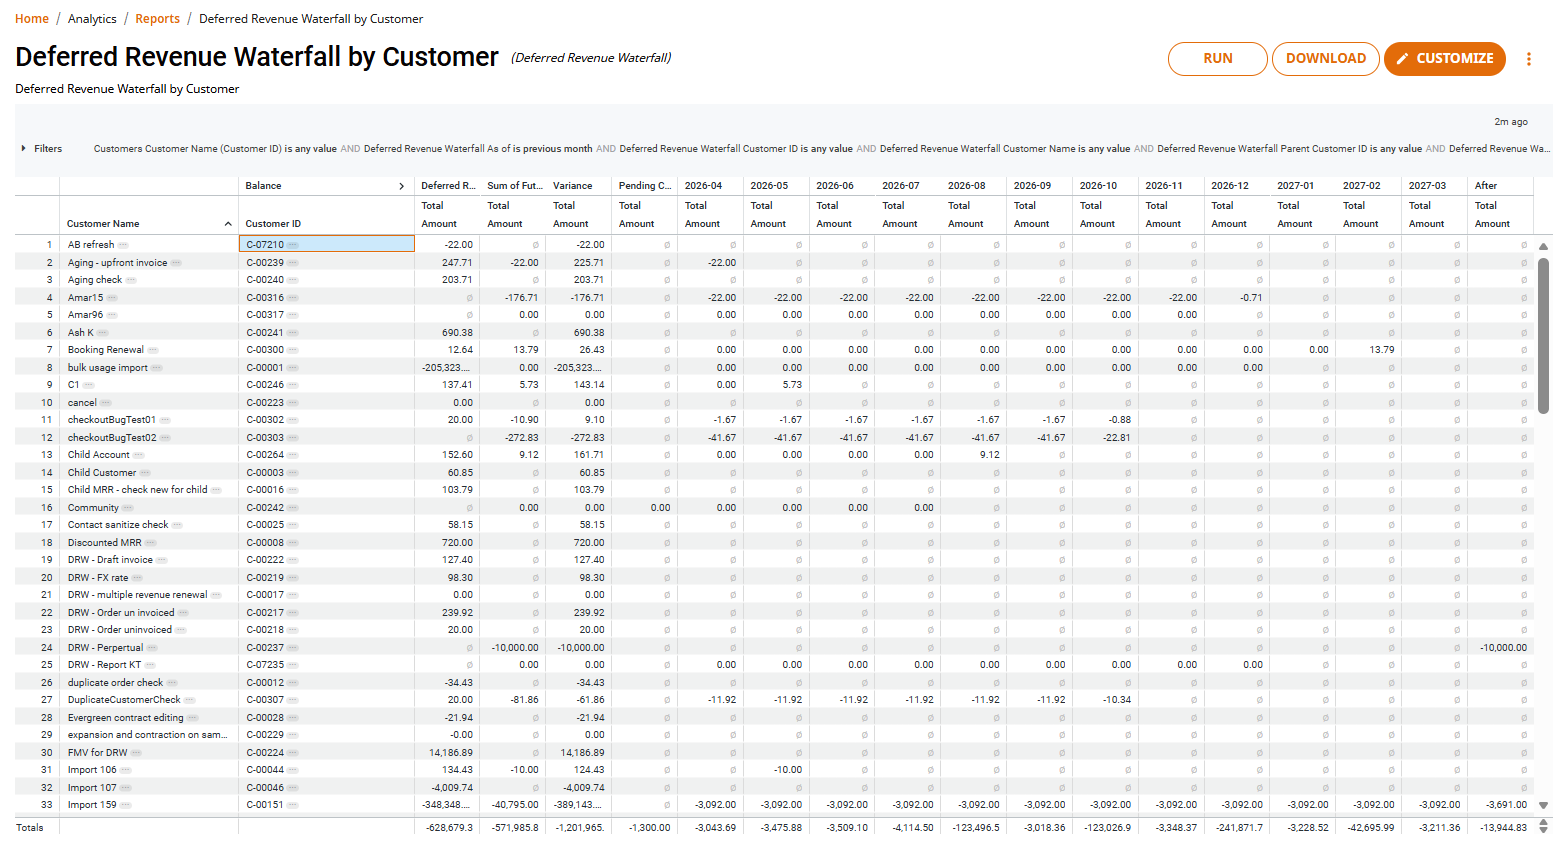Expand the Balance column group chevron
Image resolution: width=1556 pixels, height=841 pixels.
pyautogui.click(x=401, y=186)
